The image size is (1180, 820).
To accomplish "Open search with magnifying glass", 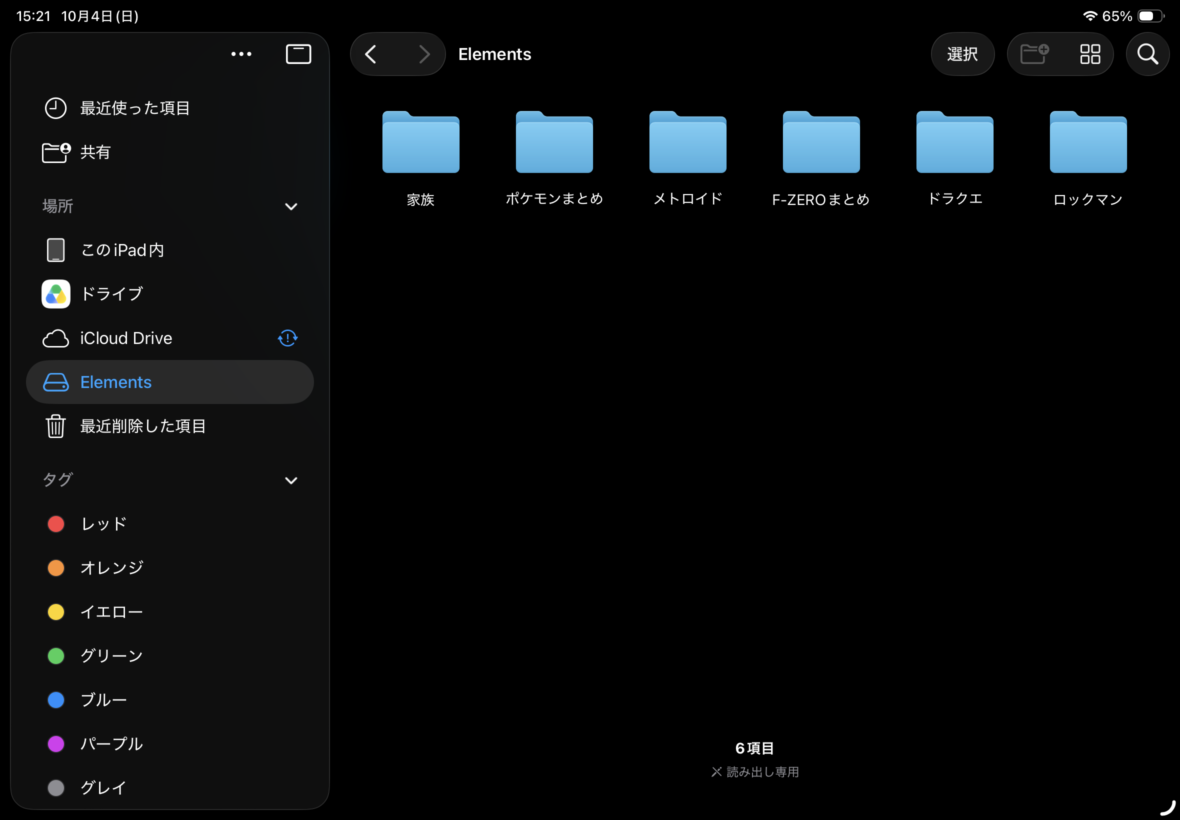I will click(x=1148, y=54).
